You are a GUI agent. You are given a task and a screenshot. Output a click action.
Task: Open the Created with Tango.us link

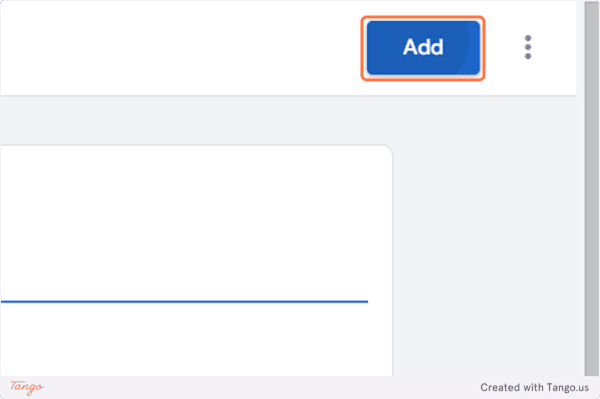(534, 388)
